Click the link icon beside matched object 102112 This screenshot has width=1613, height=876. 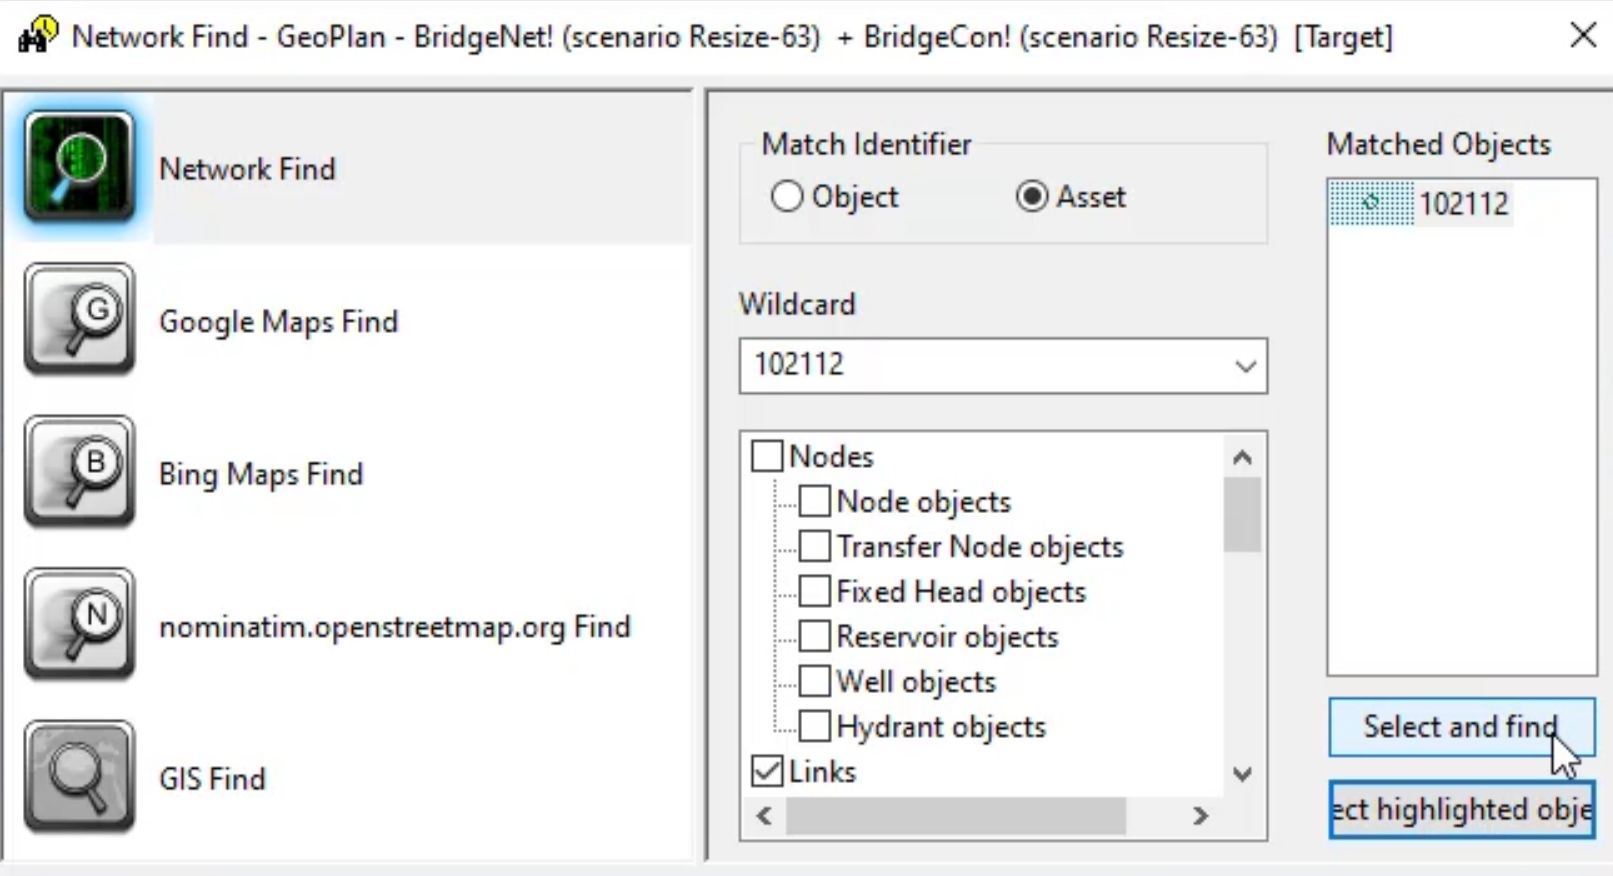tap(1371, 203)
